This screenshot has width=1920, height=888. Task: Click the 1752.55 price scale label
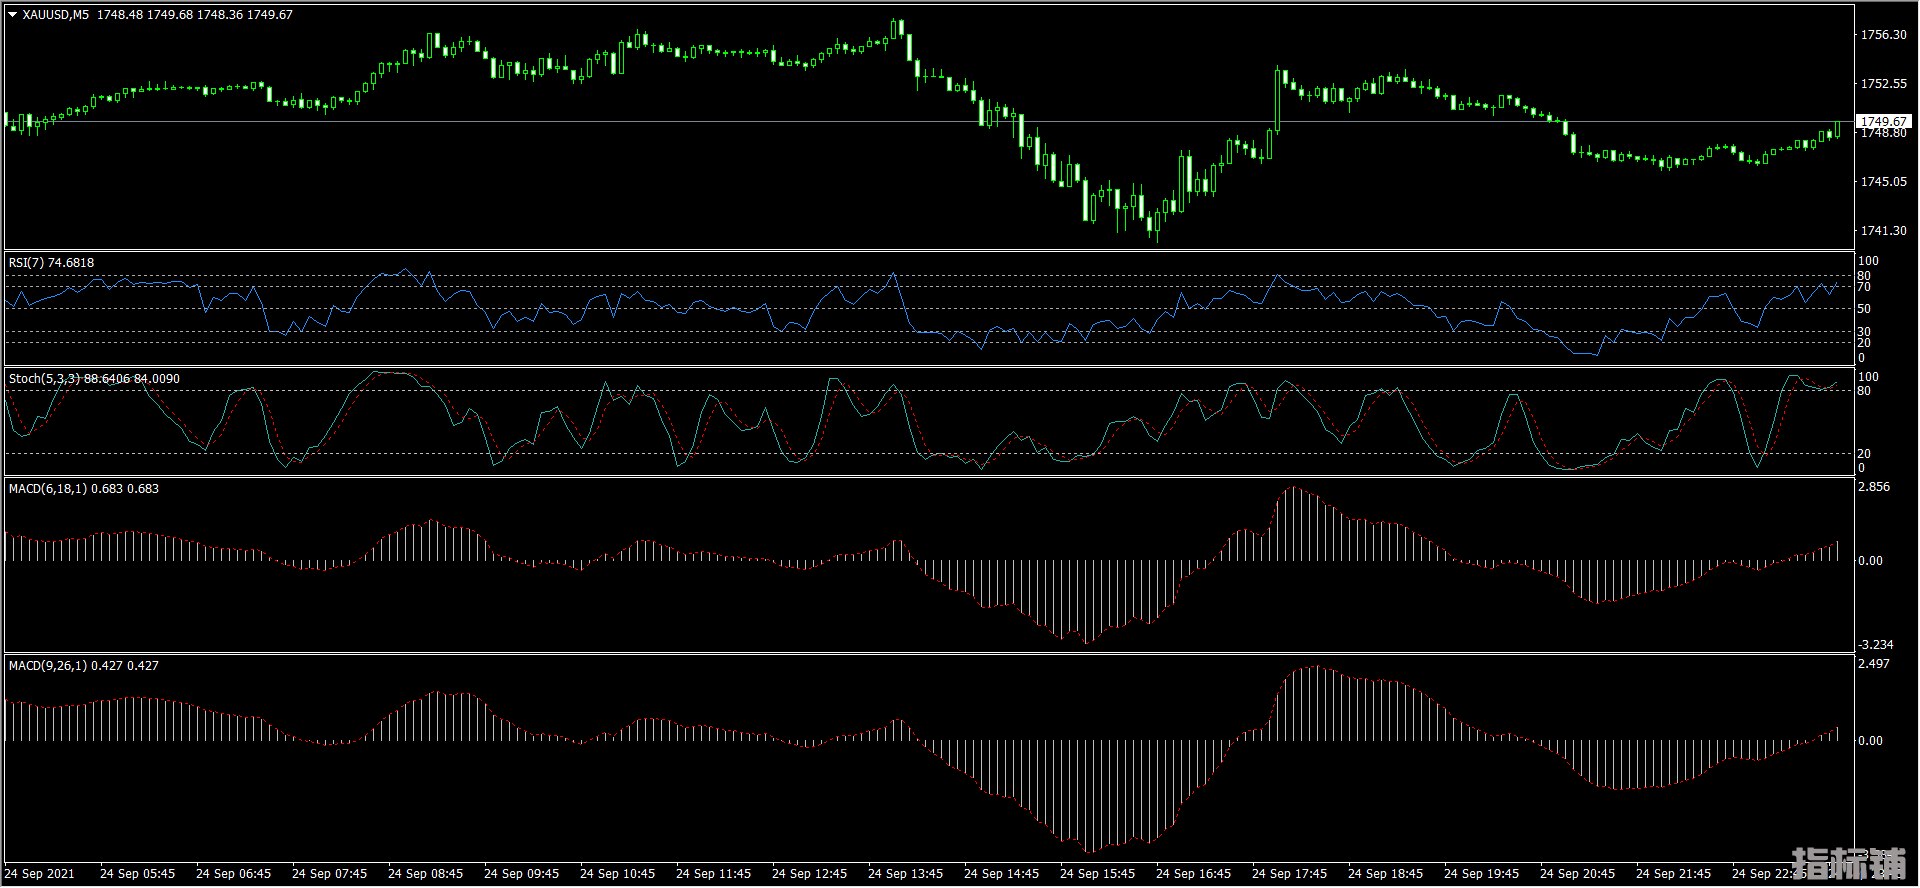pyautogui.click(x=1883, y=84)
